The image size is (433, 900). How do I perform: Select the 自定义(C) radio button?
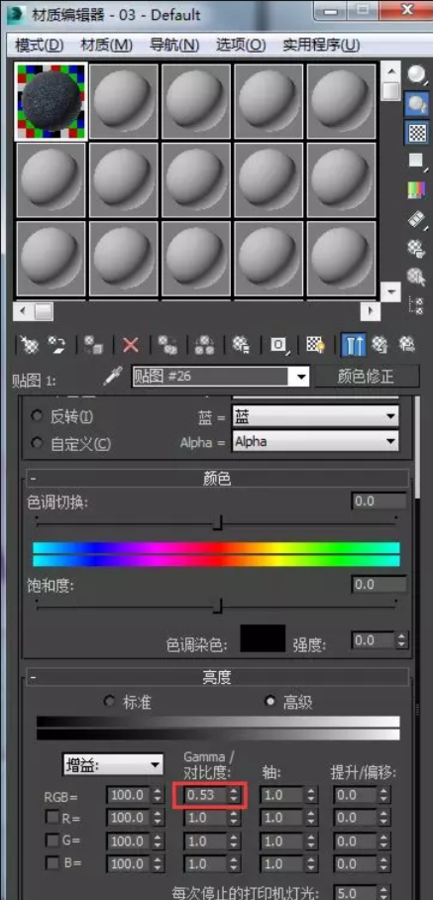(x=38, y=443)
